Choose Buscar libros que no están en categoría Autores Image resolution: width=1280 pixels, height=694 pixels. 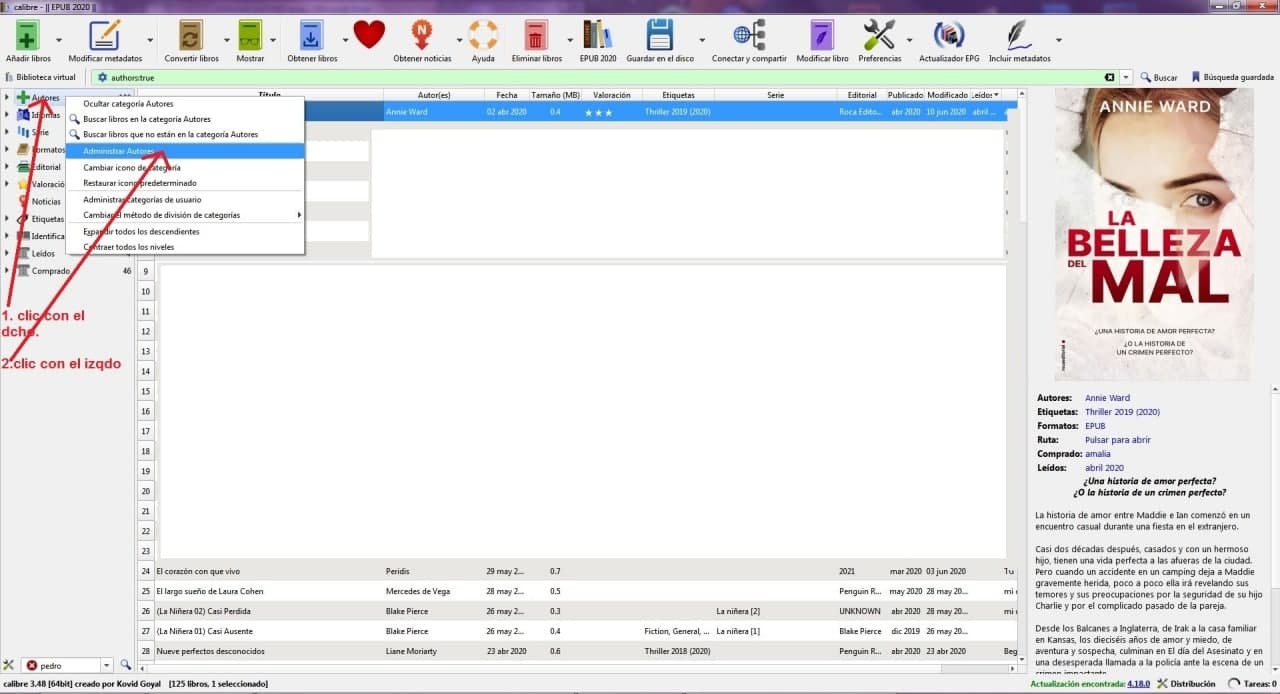click(x=185, y=134)
